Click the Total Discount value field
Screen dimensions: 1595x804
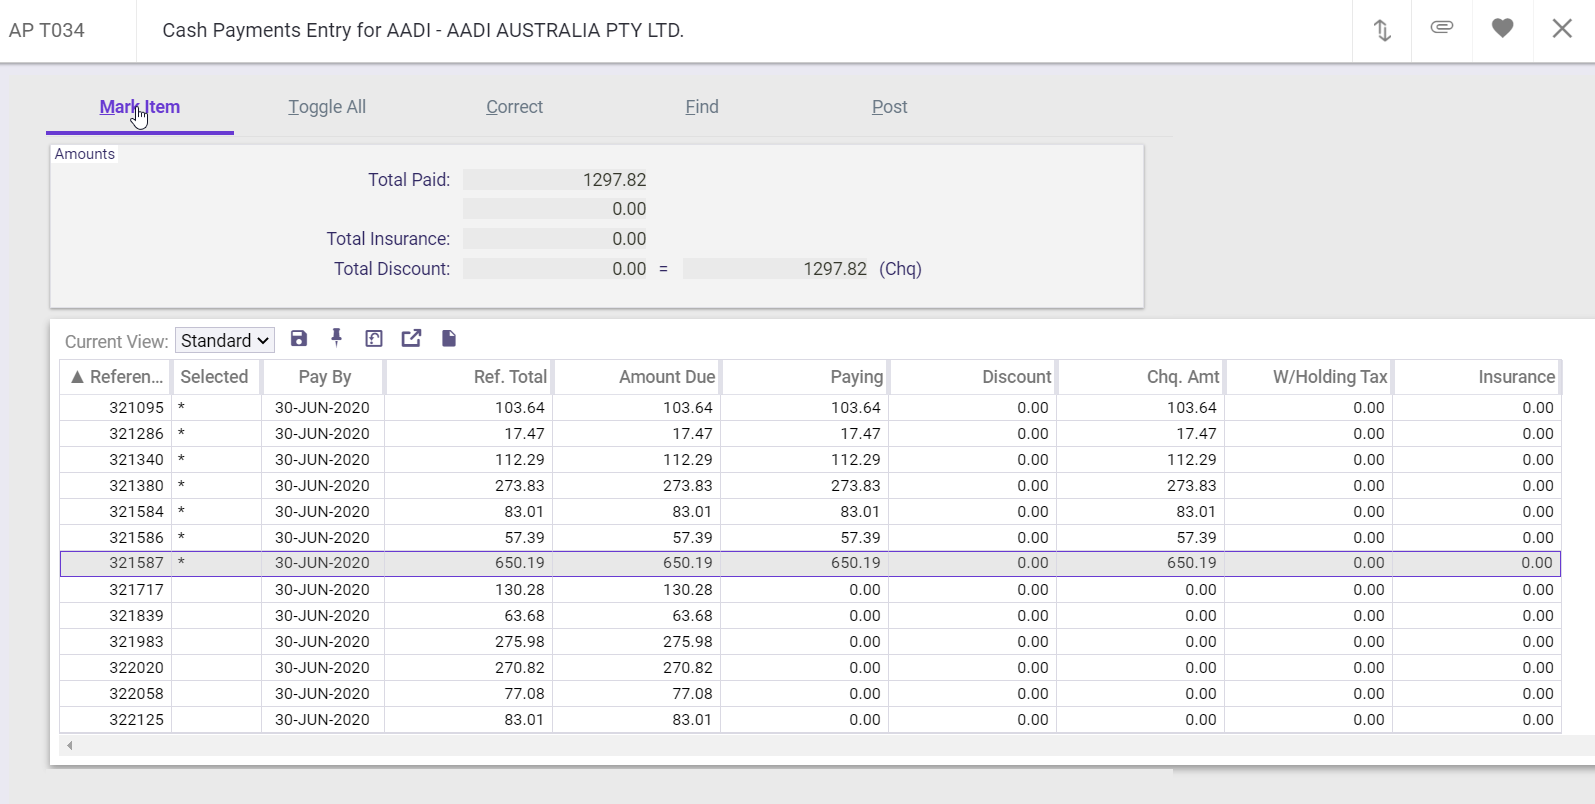(556, 269)
